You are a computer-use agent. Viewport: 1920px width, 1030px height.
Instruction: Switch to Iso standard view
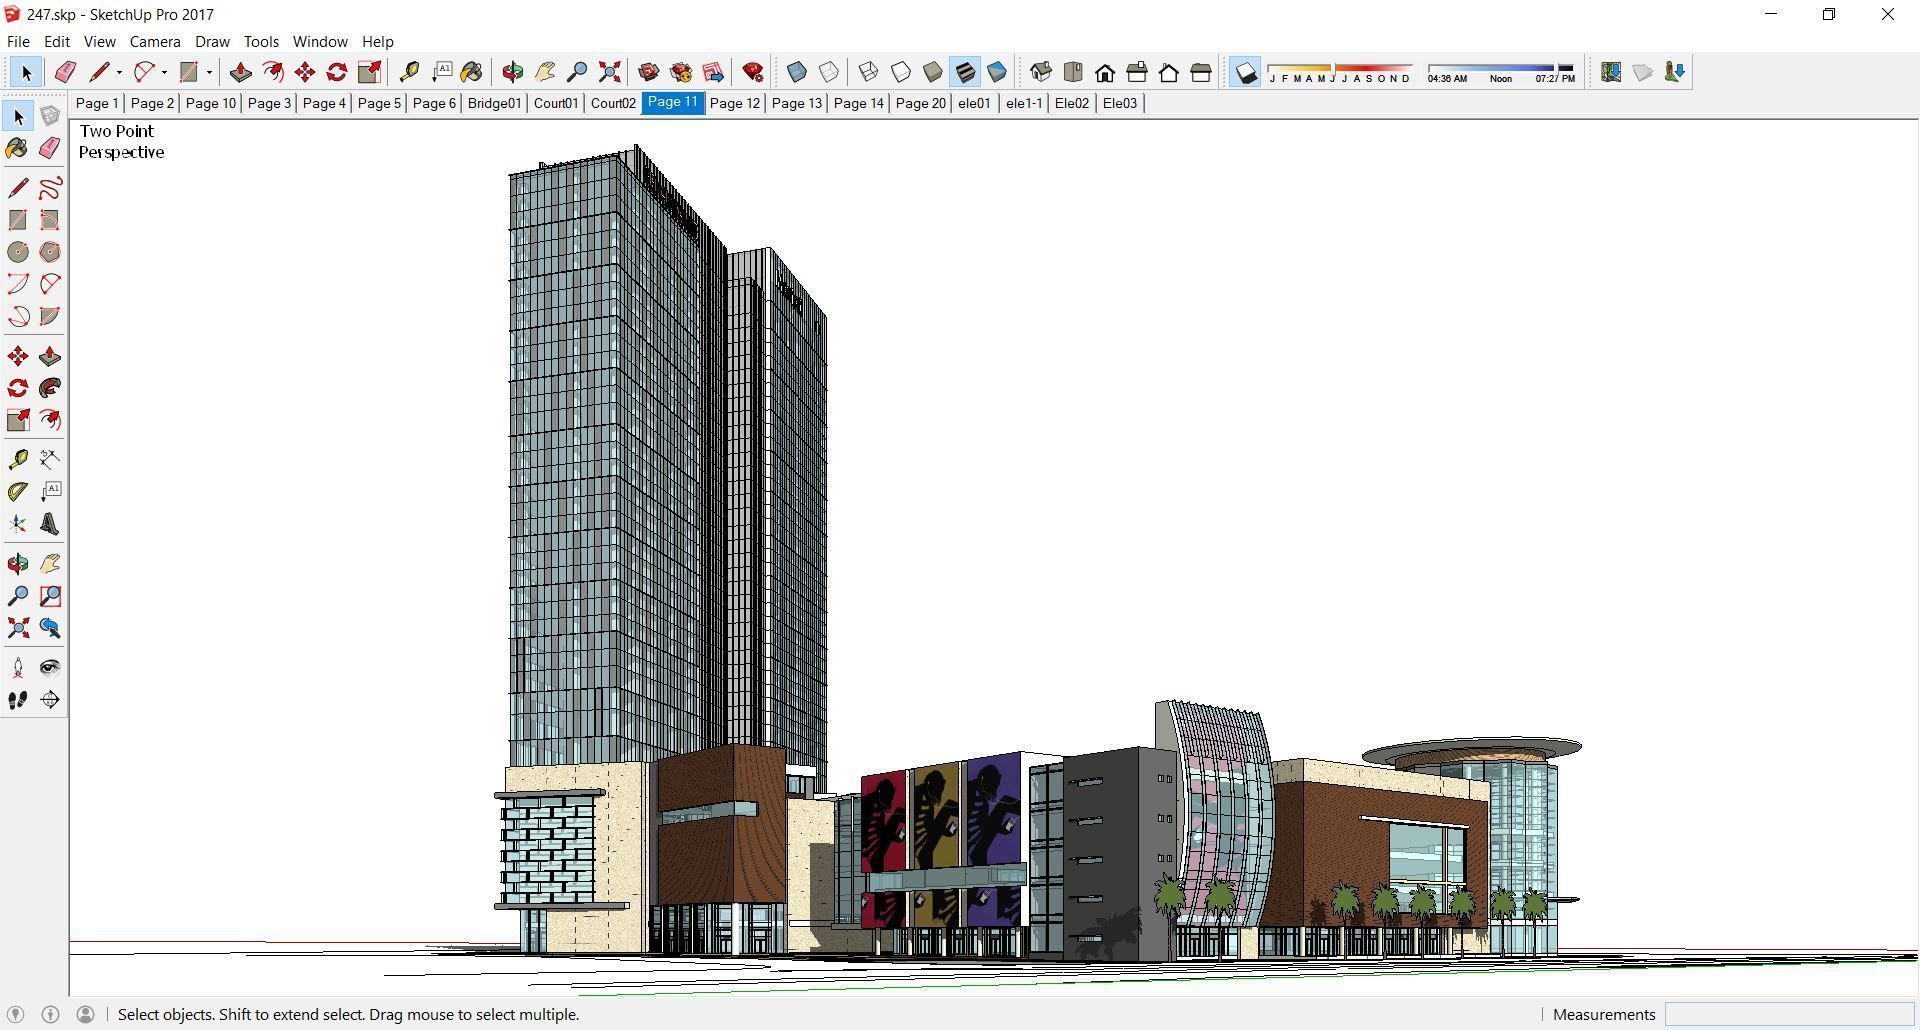point(1041,72)
